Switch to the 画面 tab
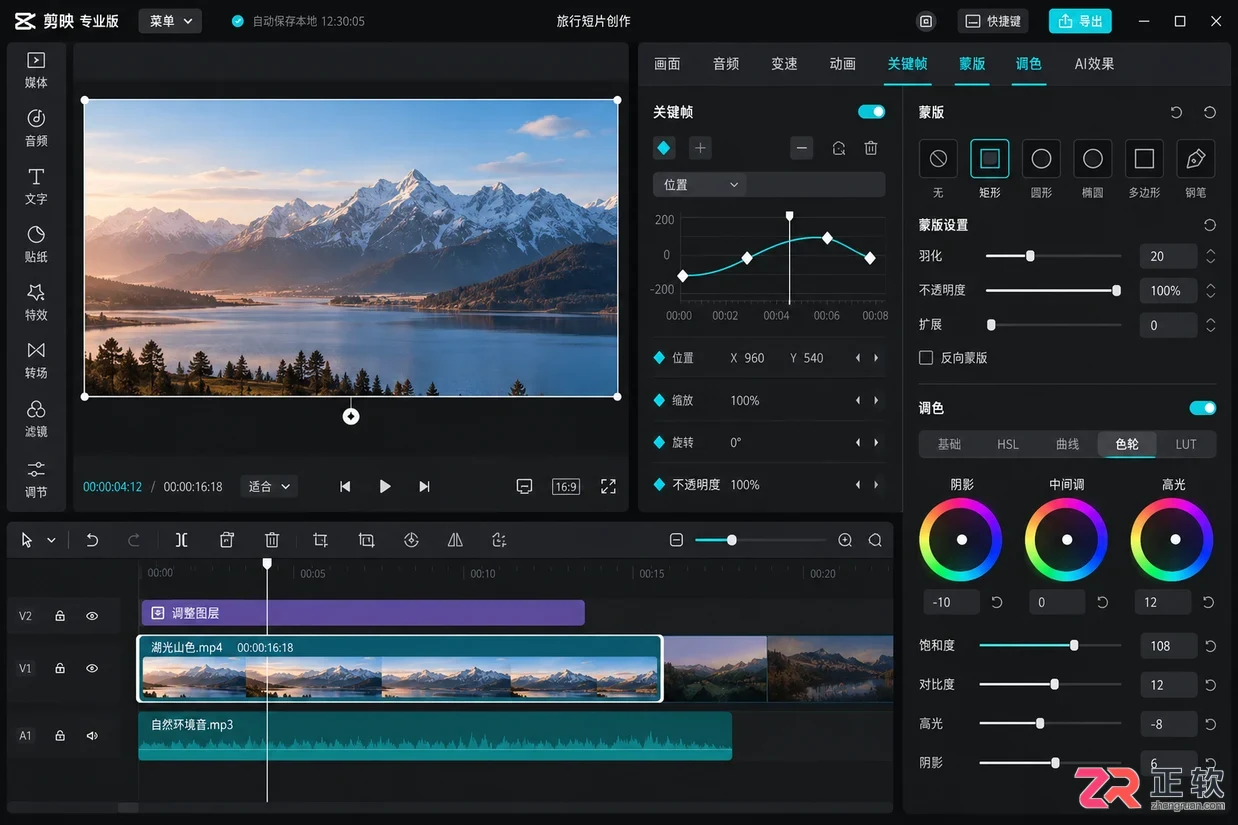 pos(667,64)
